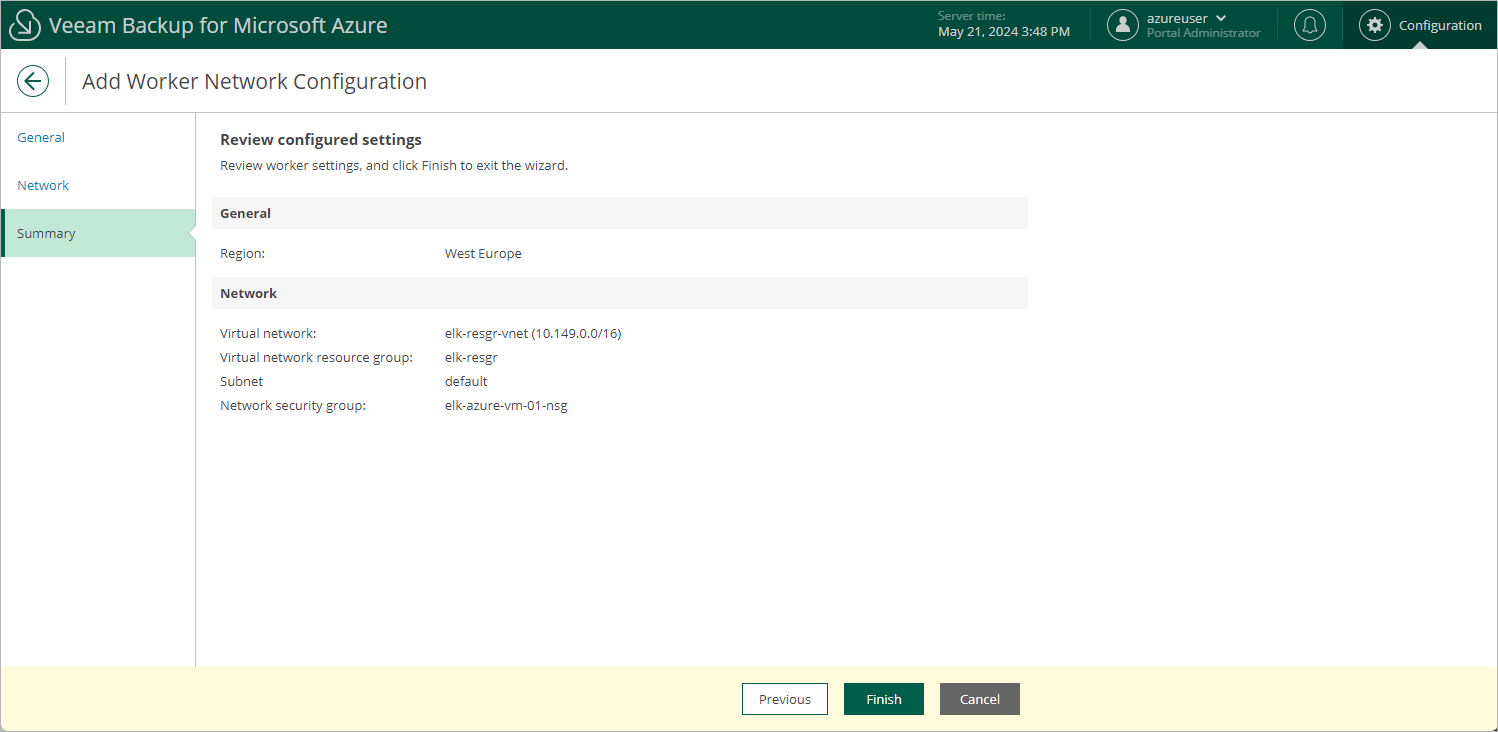Click the Previous button
Screen dimensions: 1498x732
tap(785, 699)
